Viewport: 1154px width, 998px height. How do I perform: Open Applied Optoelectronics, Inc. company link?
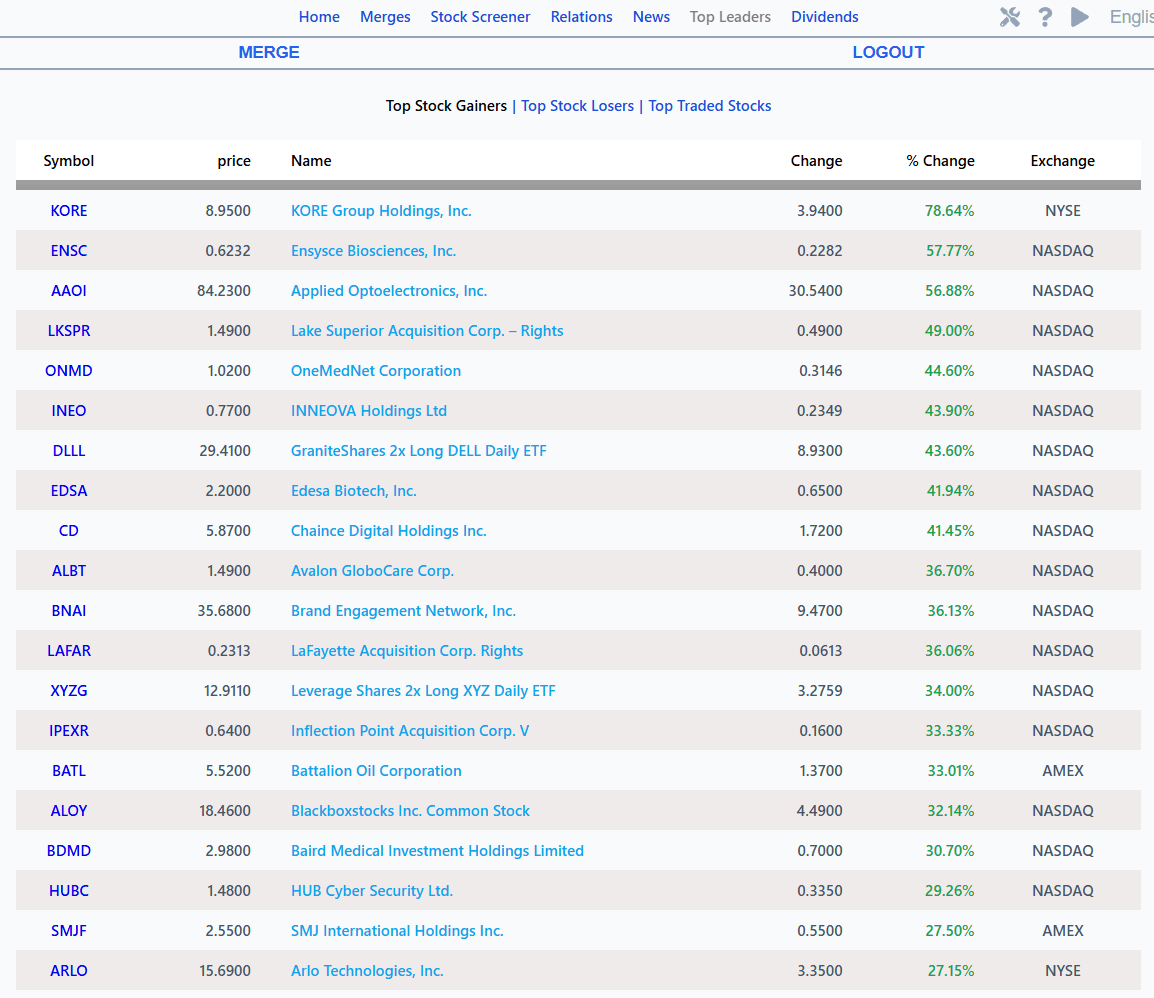tap(389, 291)
